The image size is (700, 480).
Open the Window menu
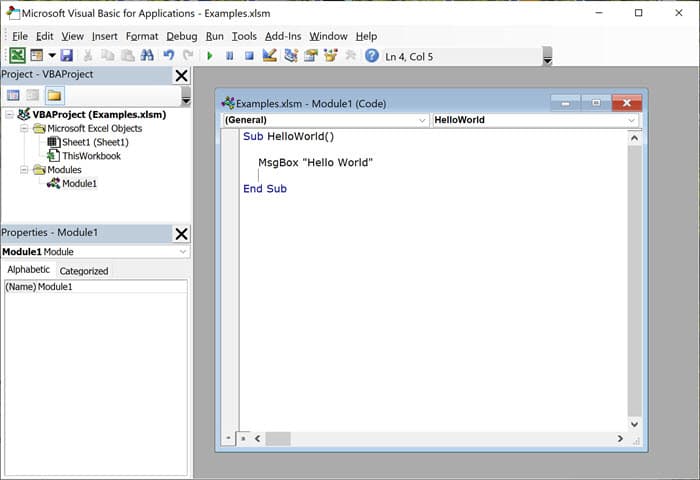(328, 36)
